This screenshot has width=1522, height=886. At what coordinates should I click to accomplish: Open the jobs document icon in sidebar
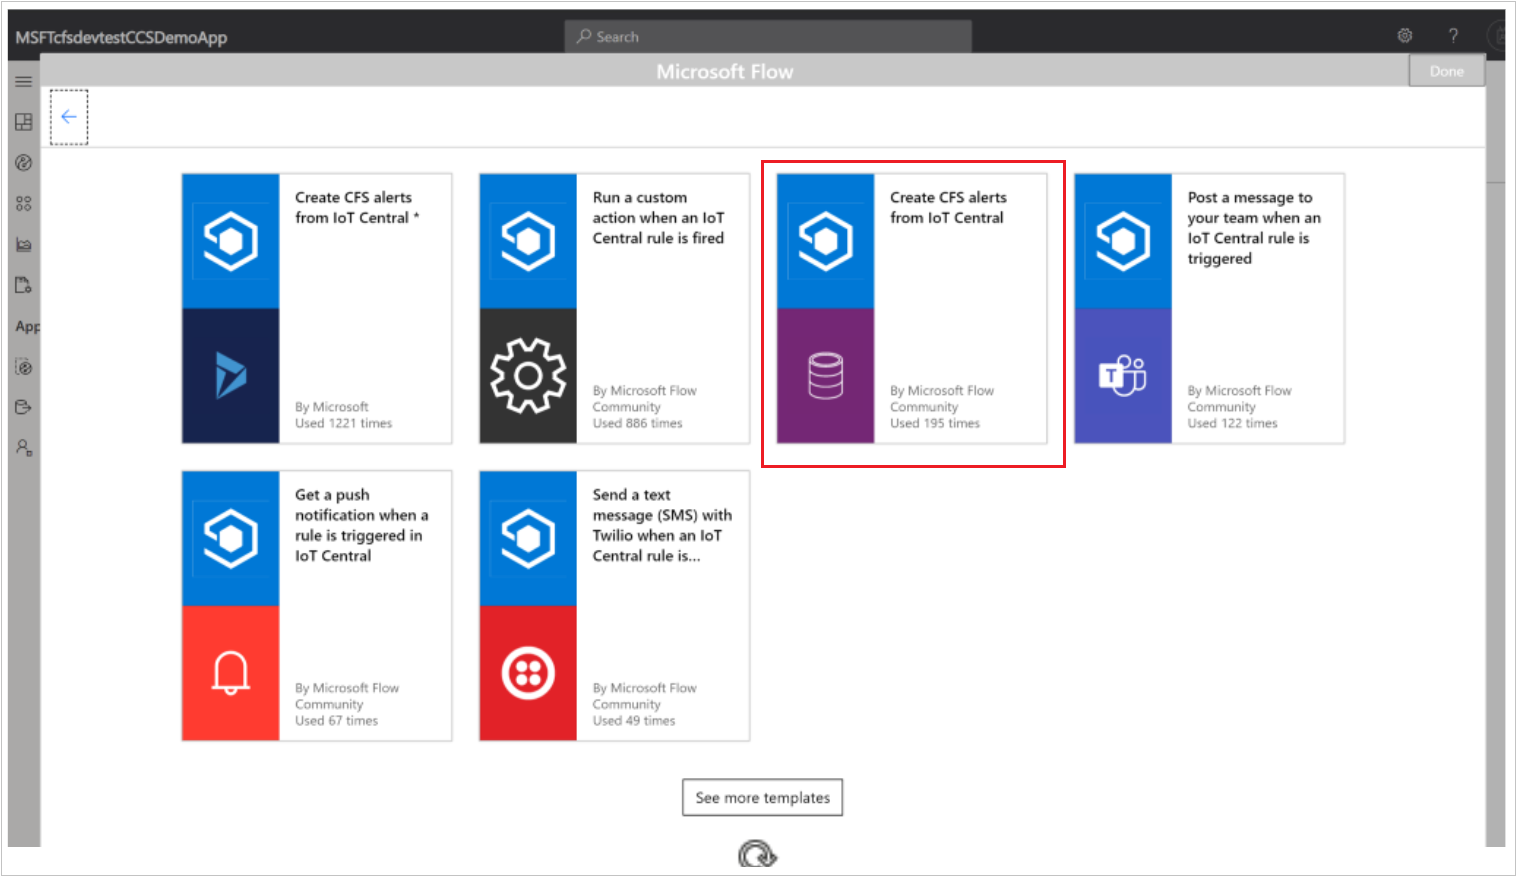pos(24,286)
